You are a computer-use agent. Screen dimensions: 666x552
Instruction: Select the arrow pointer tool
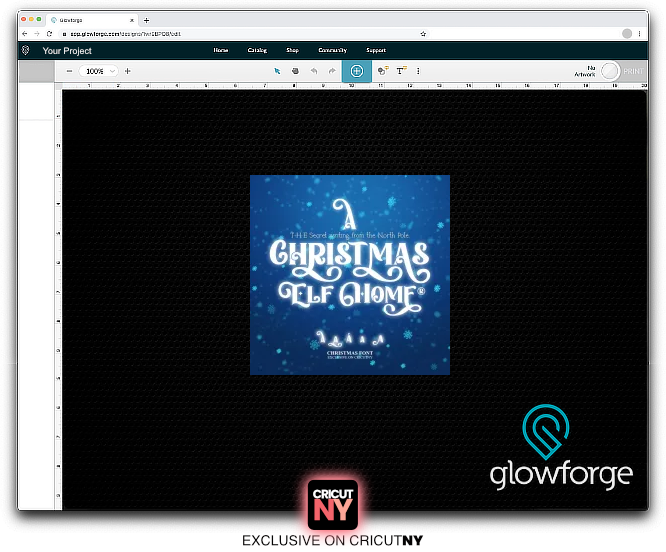(x=277, y=71)
